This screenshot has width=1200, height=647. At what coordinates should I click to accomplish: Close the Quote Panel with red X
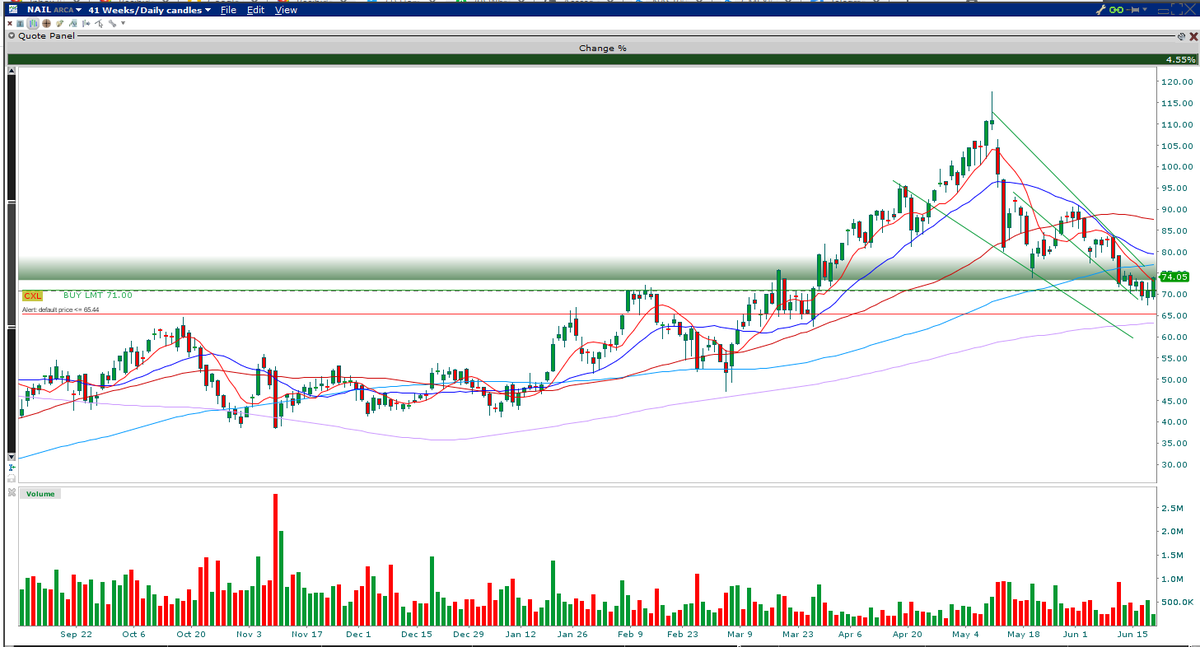[1194, 36]
